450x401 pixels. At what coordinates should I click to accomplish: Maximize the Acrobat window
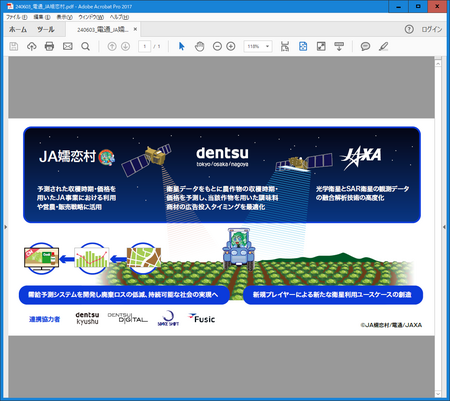coord(418,6)
